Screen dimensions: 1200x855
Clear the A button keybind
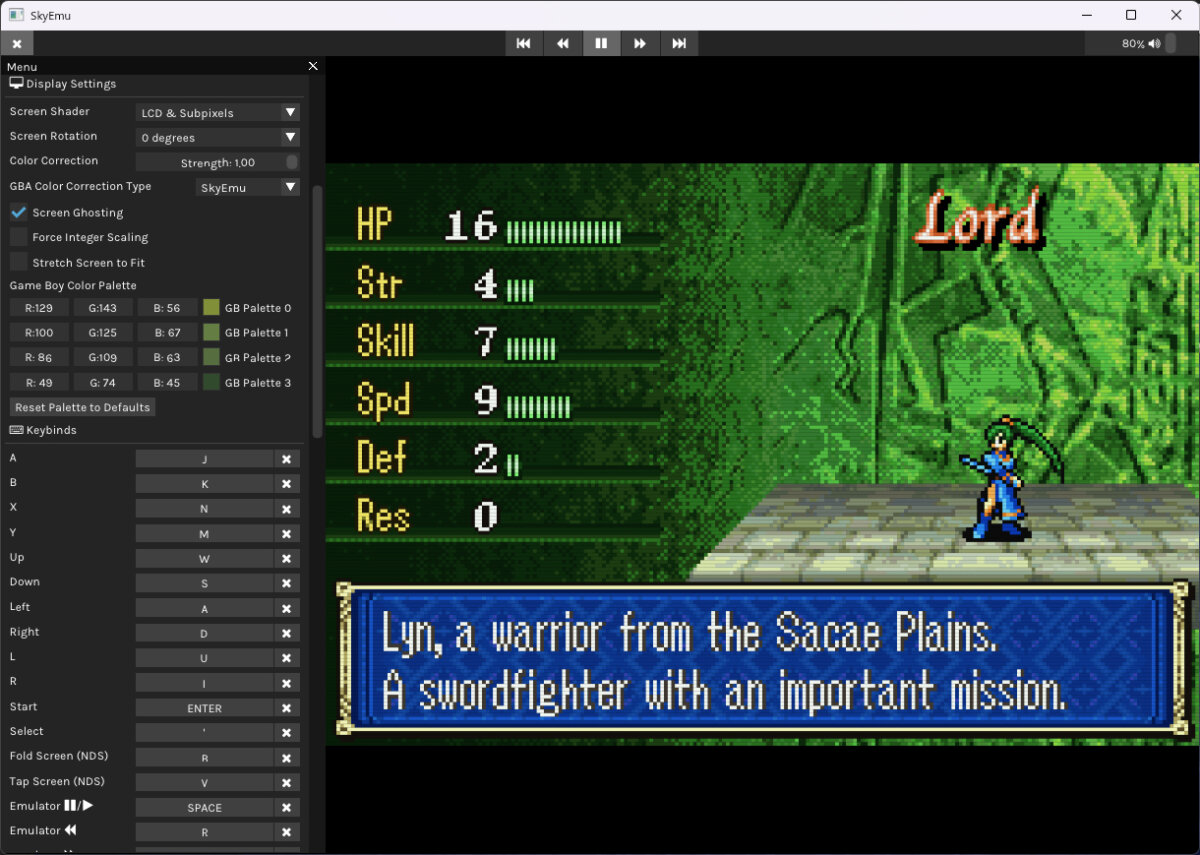[x=286, y=459]
